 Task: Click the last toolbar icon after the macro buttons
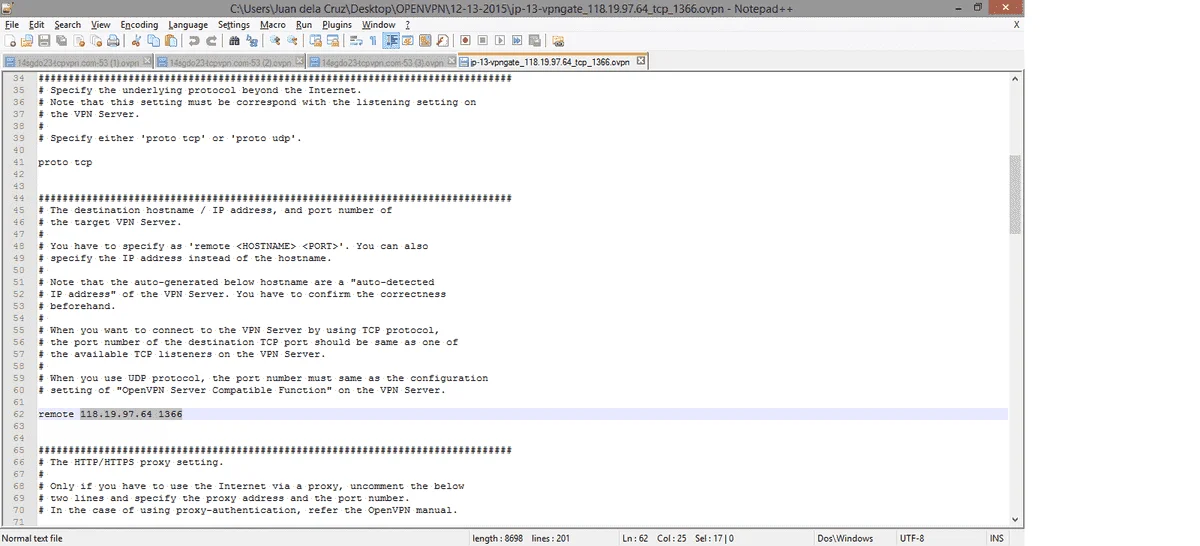click(x=558, y=41)
